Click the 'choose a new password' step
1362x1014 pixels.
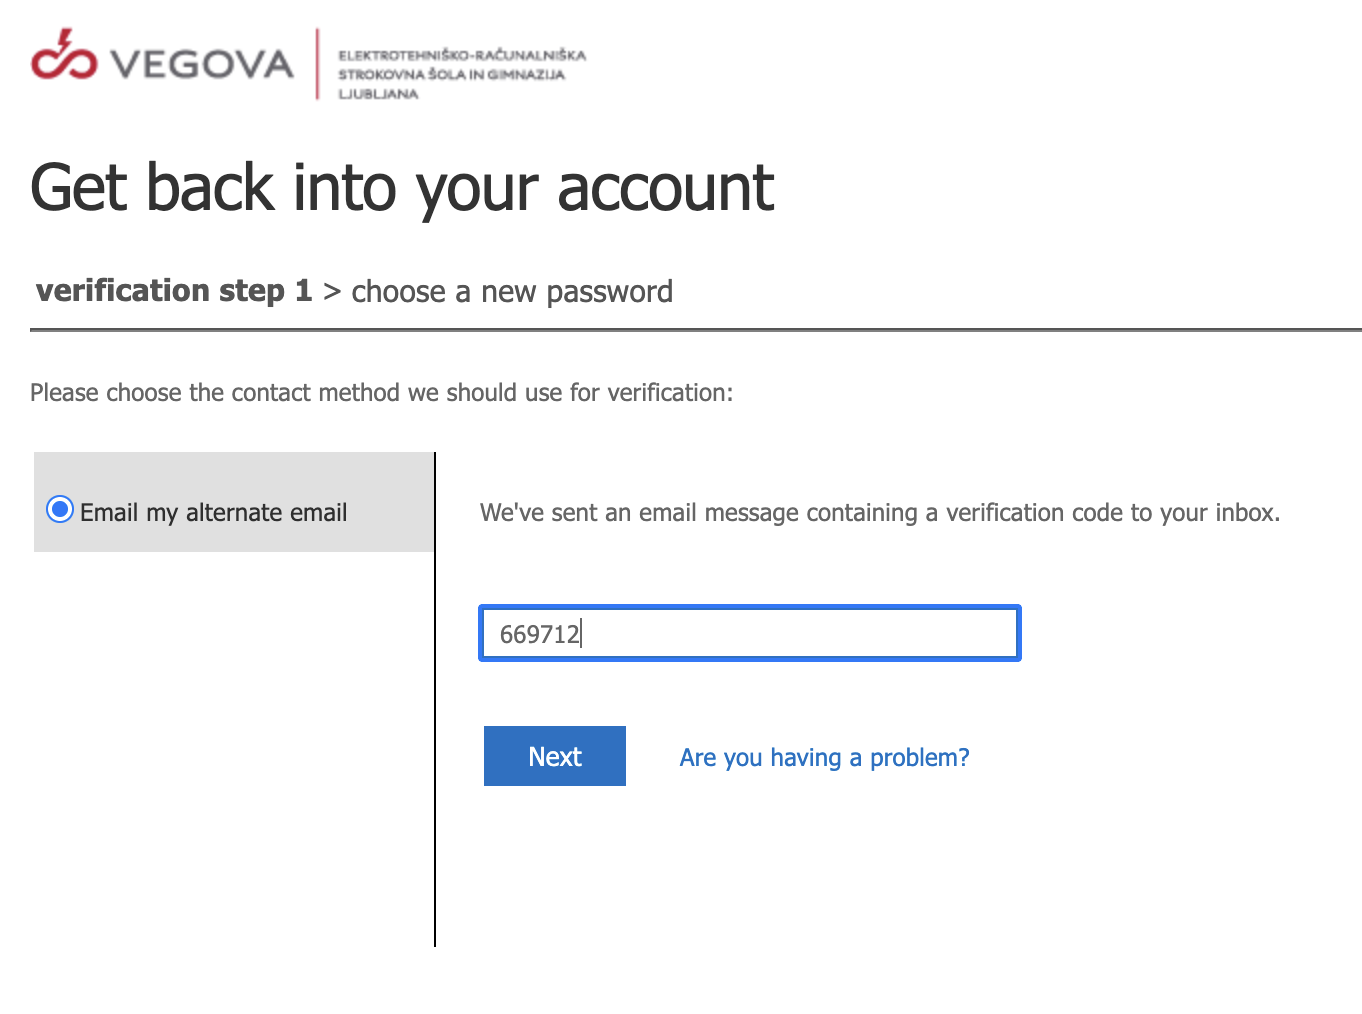coord(512,292)
